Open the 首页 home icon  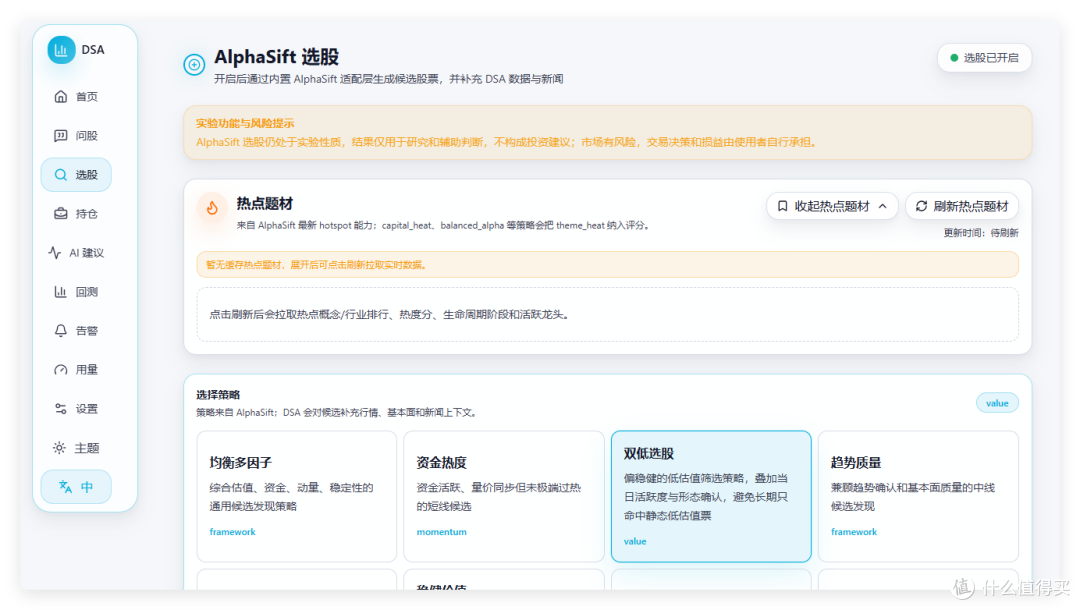click(61, 96)
